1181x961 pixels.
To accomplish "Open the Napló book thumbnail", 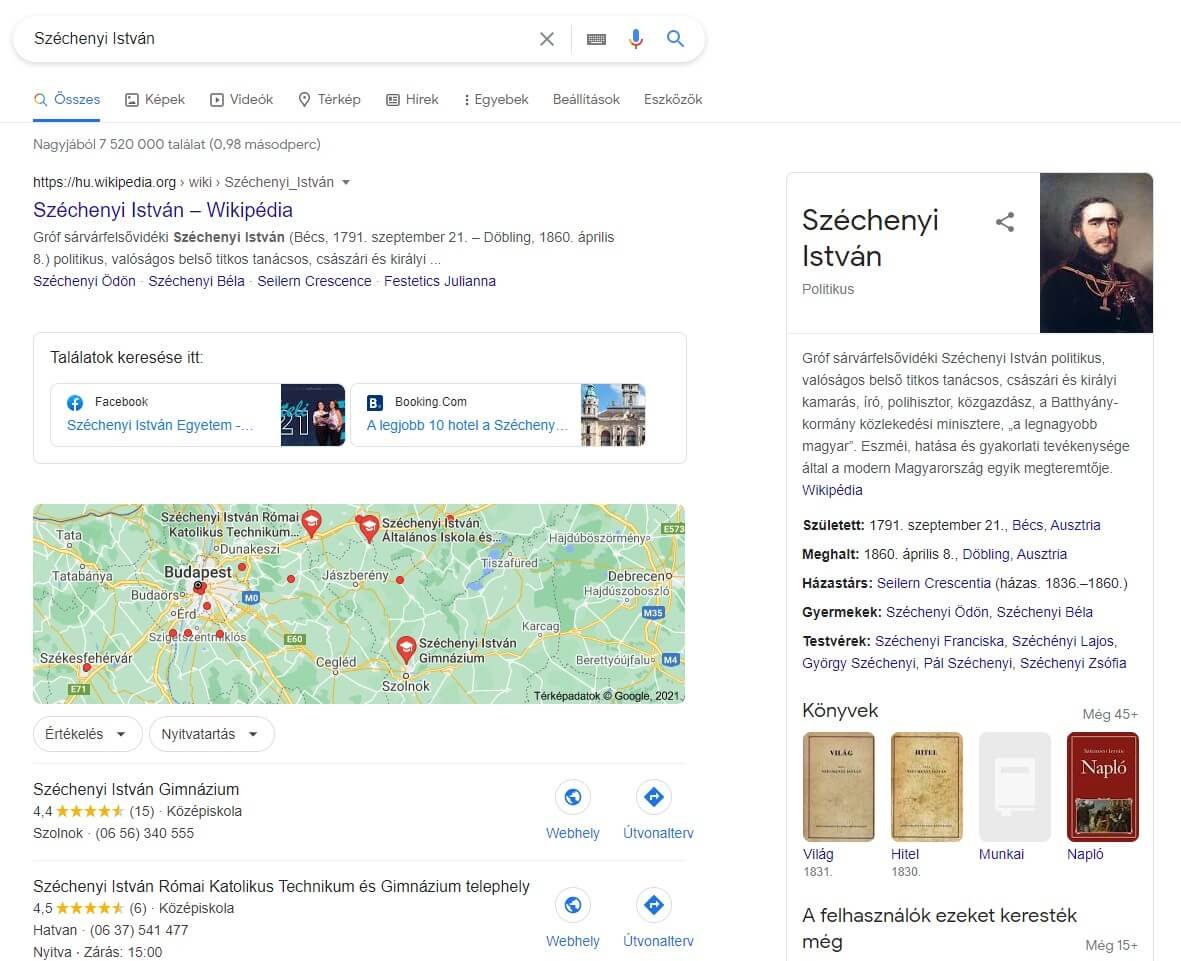I will 1102,787.
